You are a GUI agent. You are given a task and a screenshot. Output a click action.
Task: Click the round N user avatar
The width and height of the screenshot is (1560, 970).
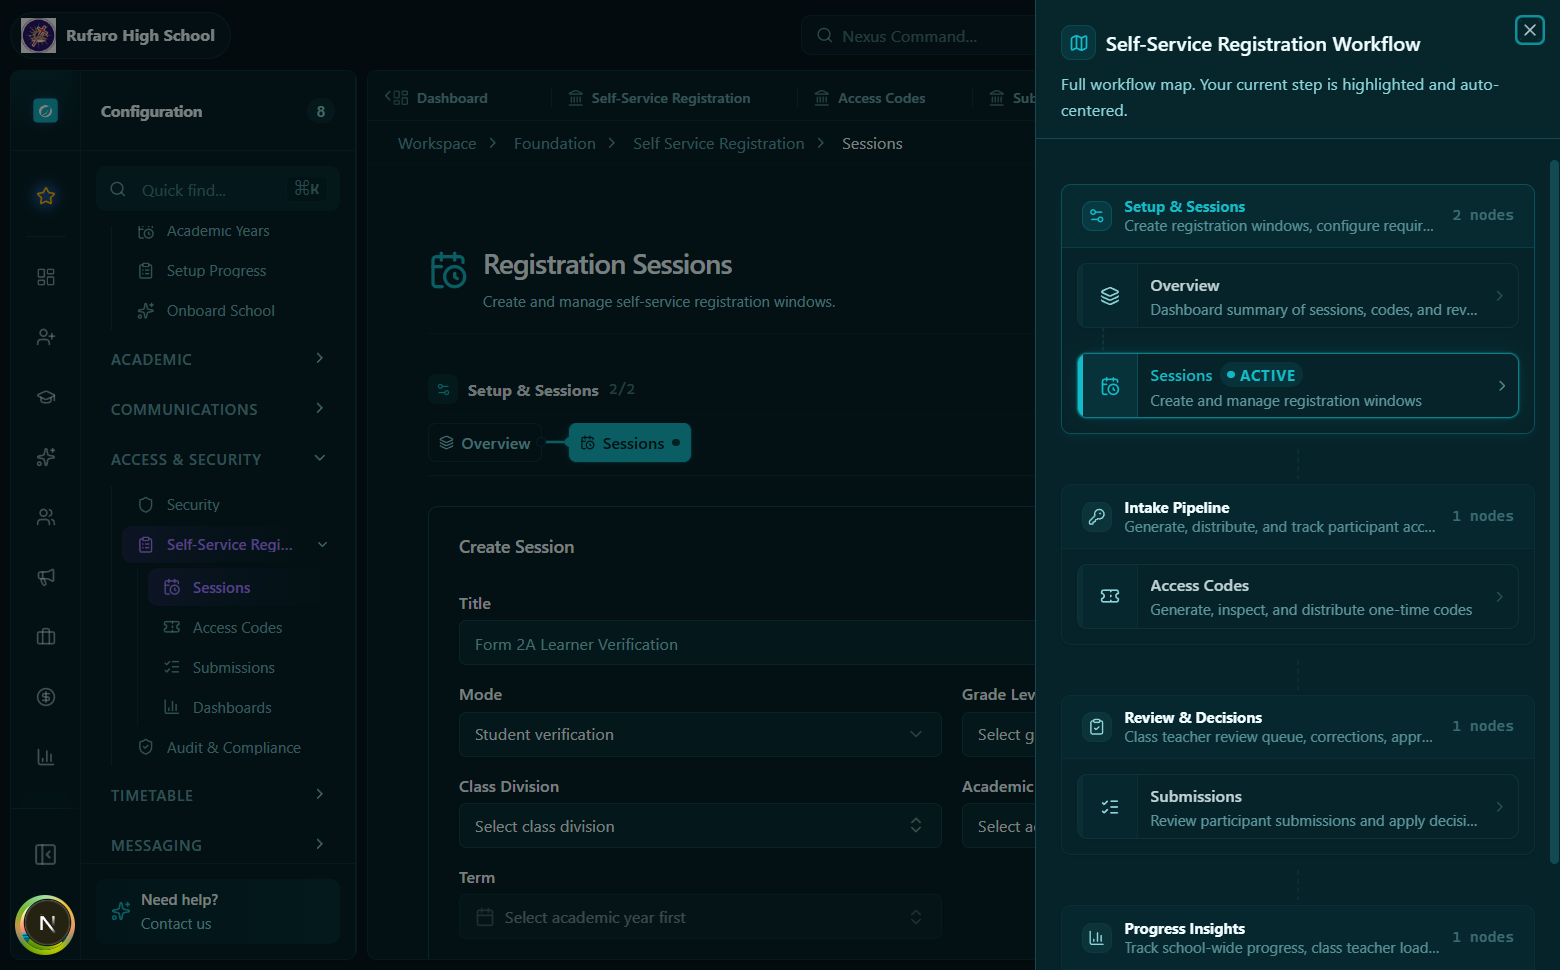coord(46,924)
